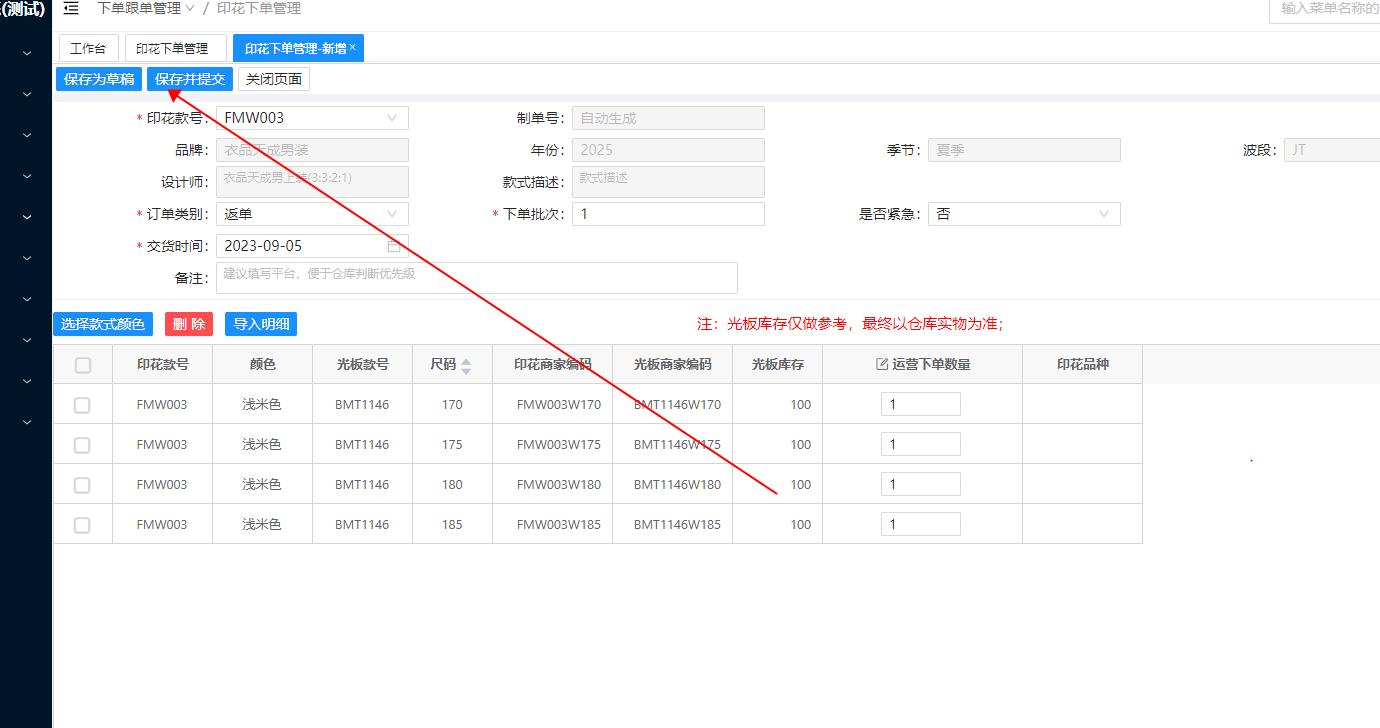
Task: Close the 印花下单管理-新增 tab with X
Action: pos(352,47)
